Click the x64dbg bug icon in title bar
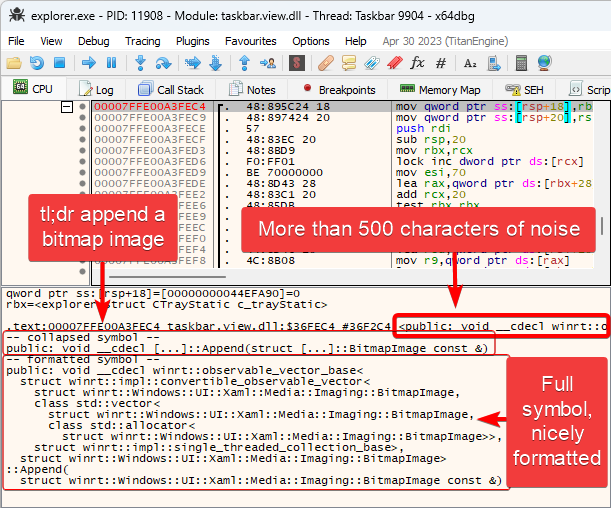The width and height of the screenshot is (611, 508). point(17,16)
